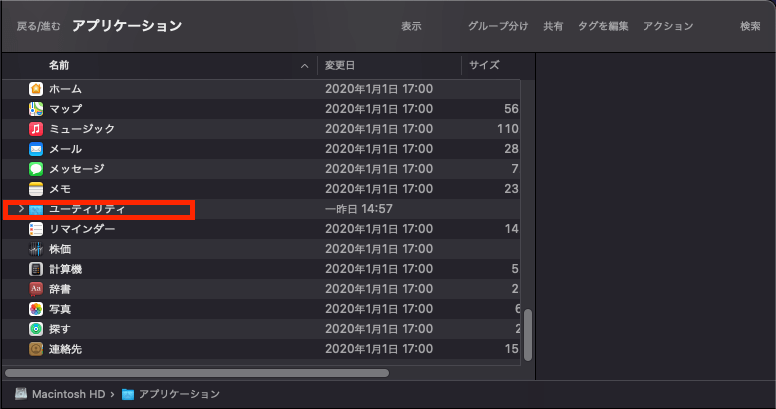Open the アクション toolbar menu

coord(668,26)
